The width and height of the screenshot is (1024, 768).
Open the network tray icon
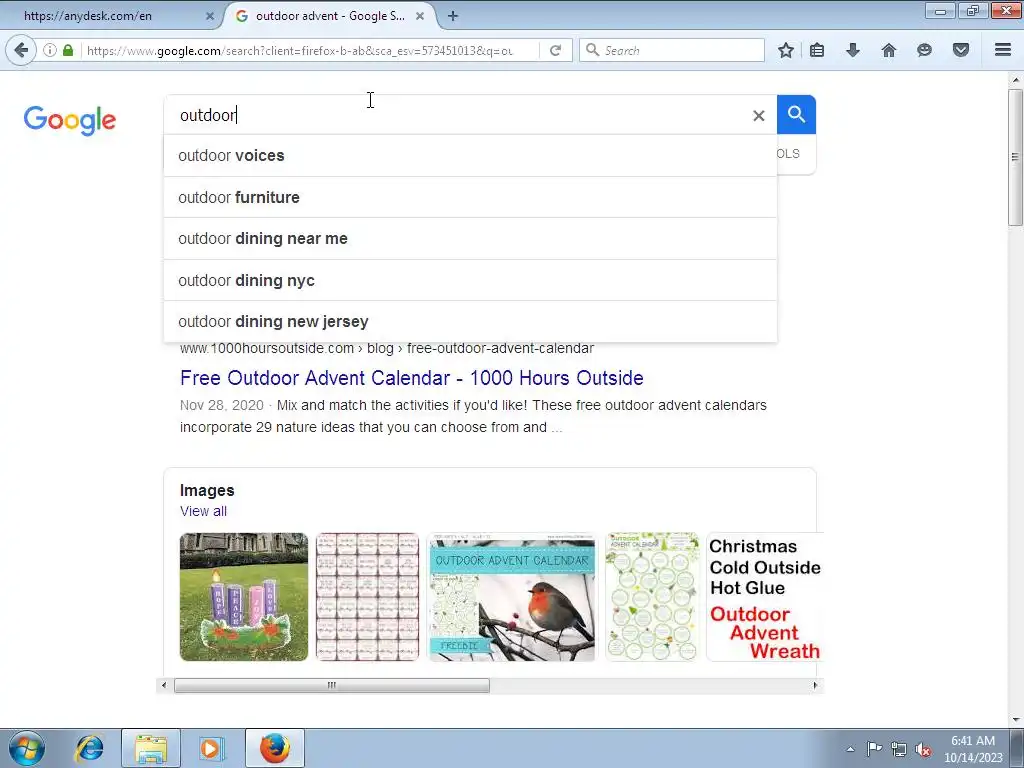click(x=899, y=749)
